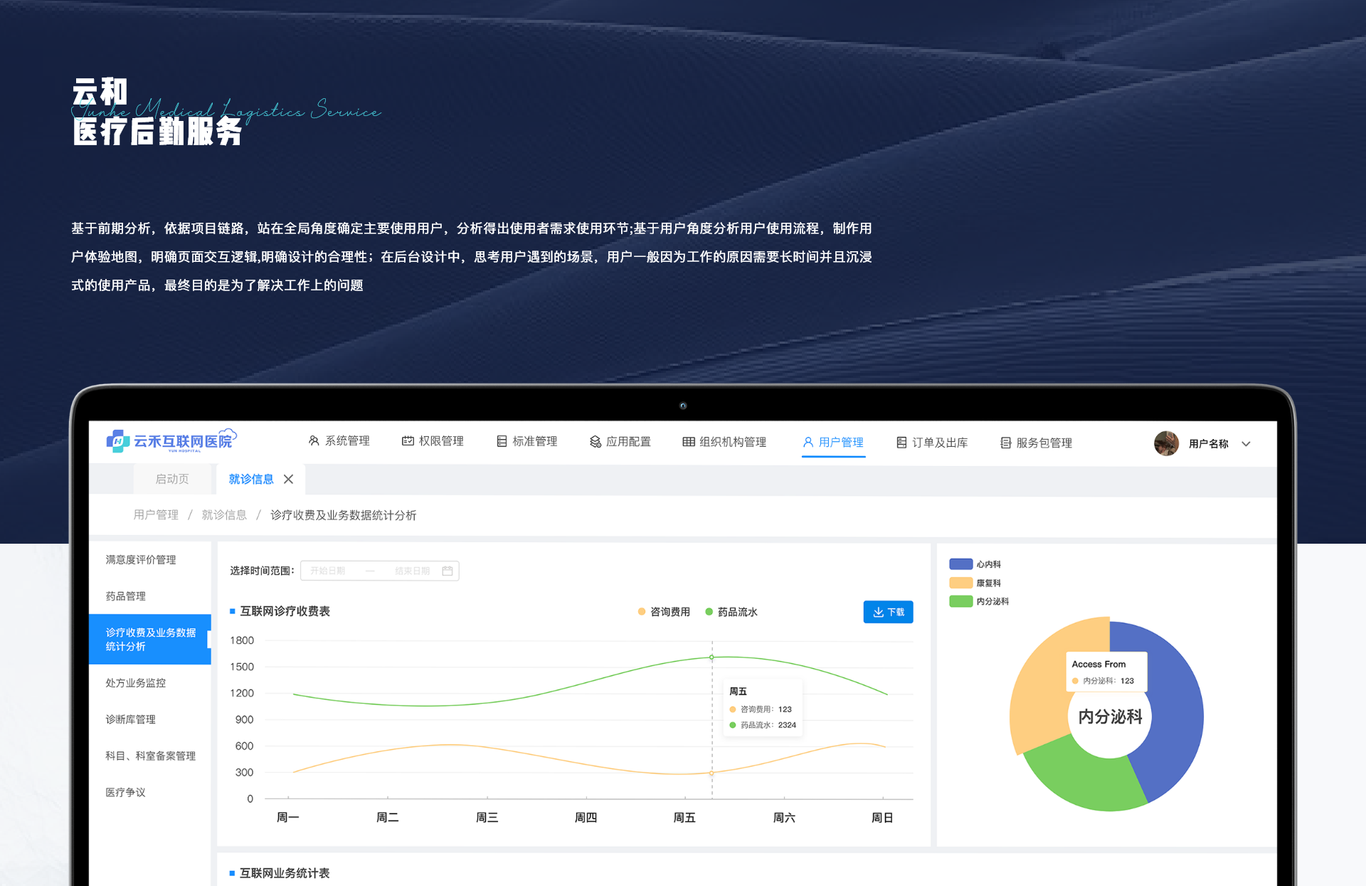Open the 组织机构管理 menu

tap(725, 441)
